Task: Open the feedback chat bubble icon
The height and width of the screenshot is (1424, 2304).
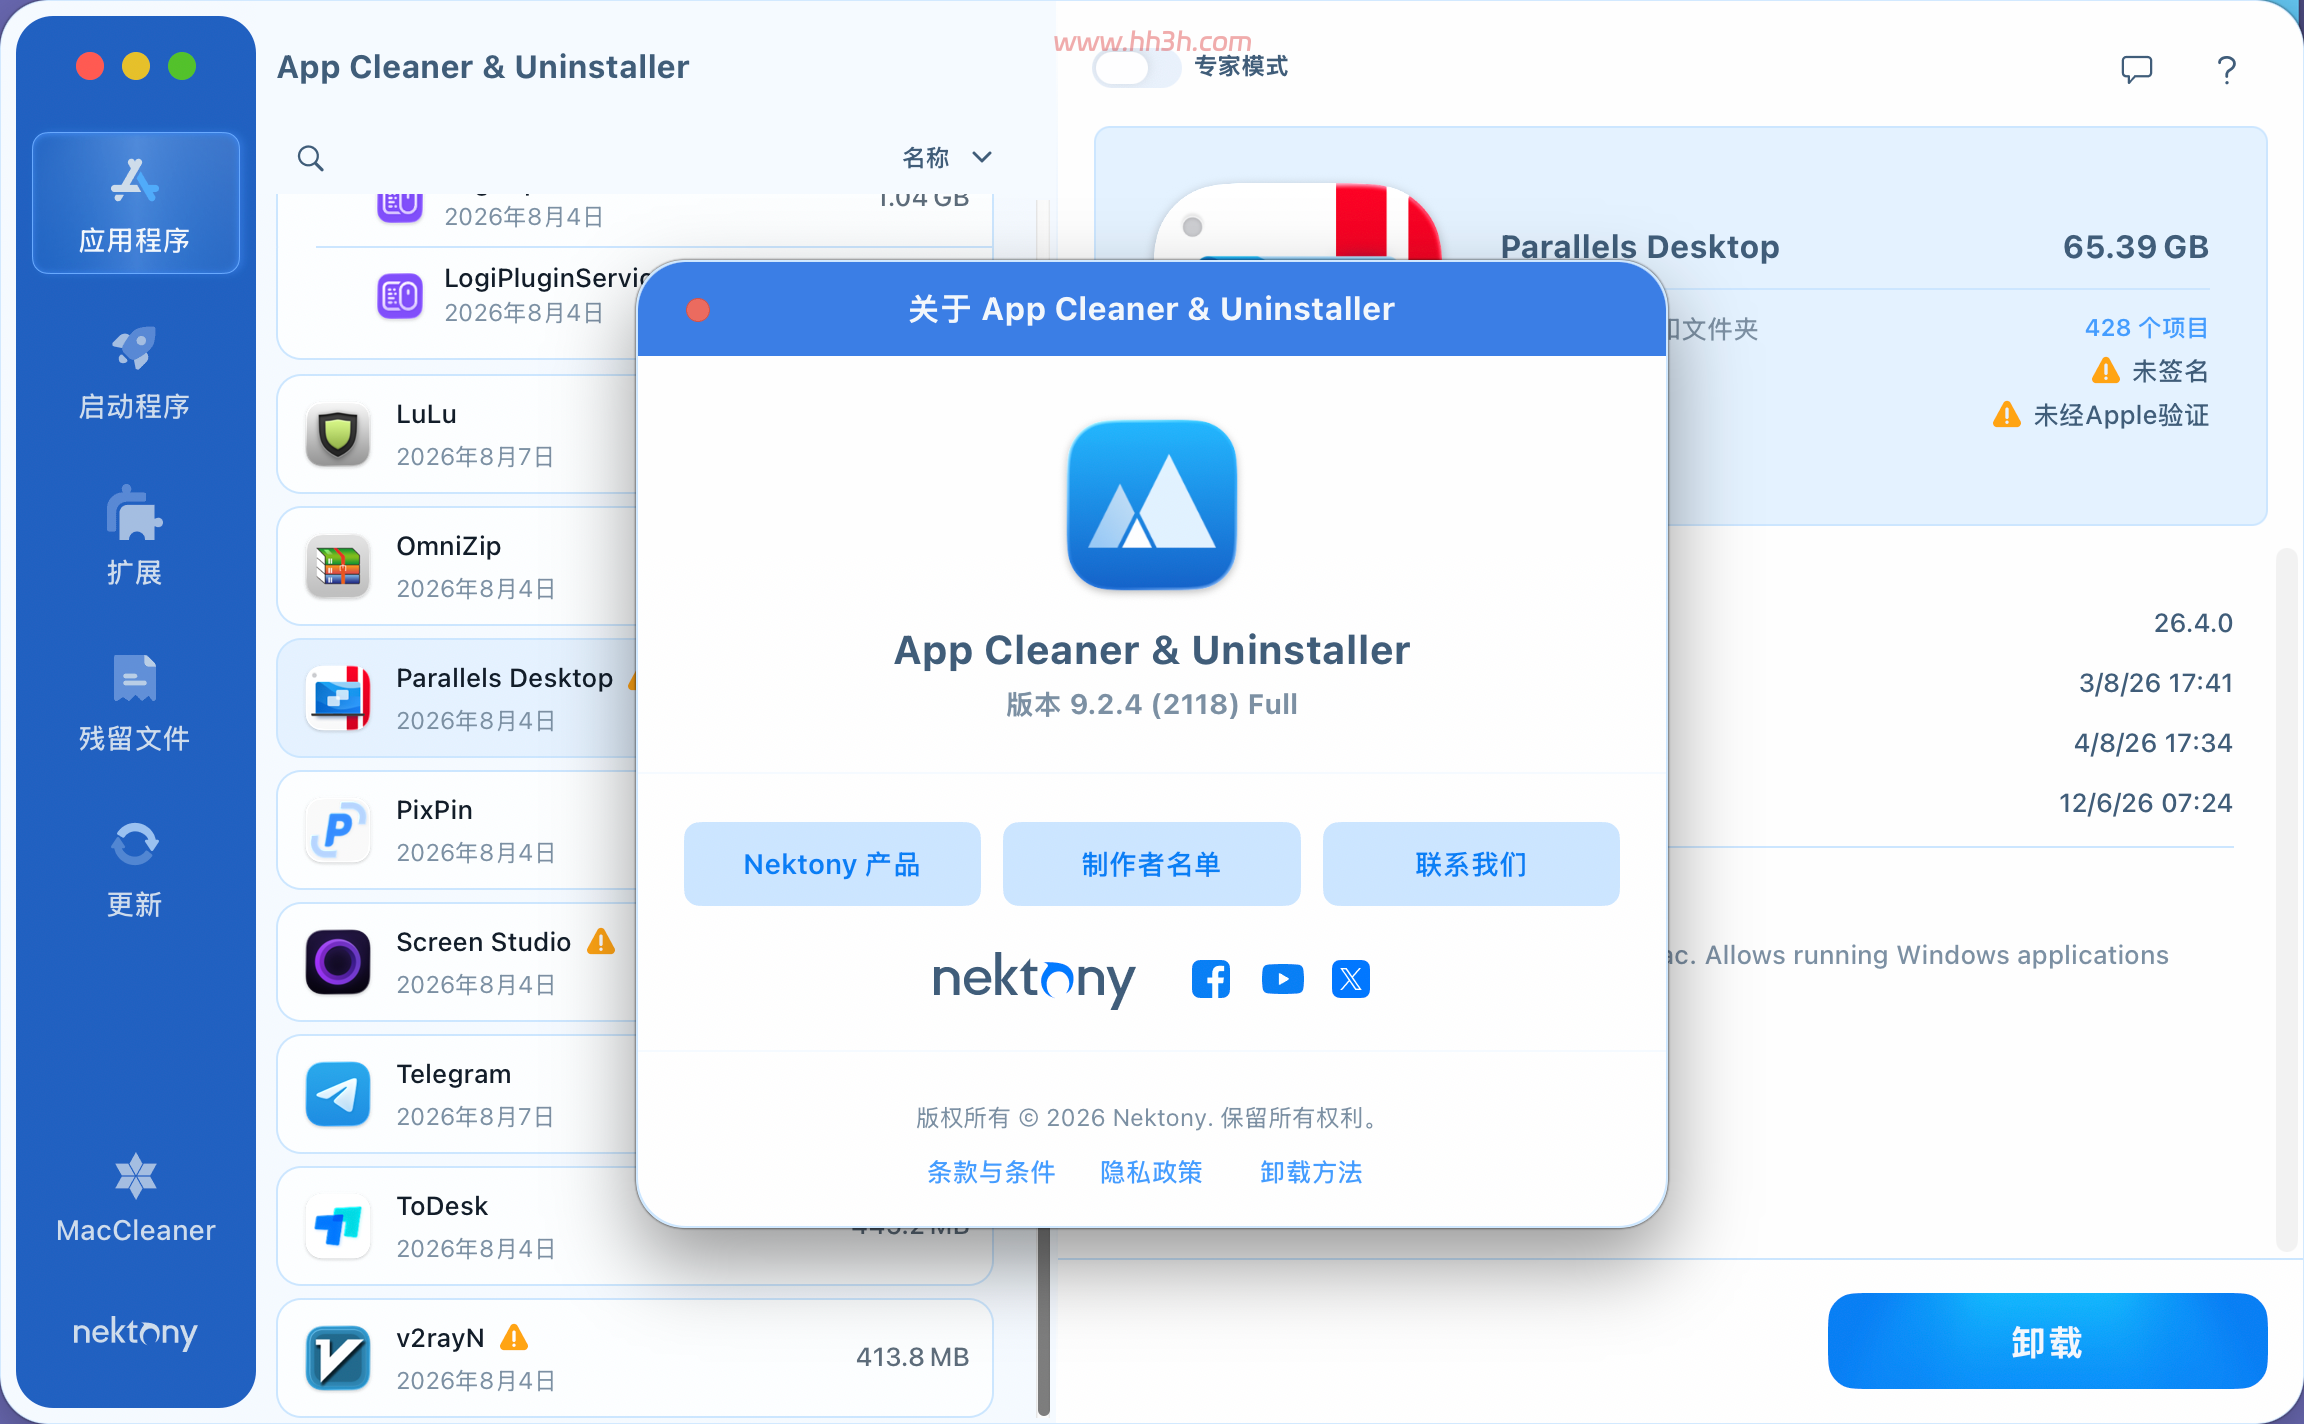Action: click(2137, 69)
